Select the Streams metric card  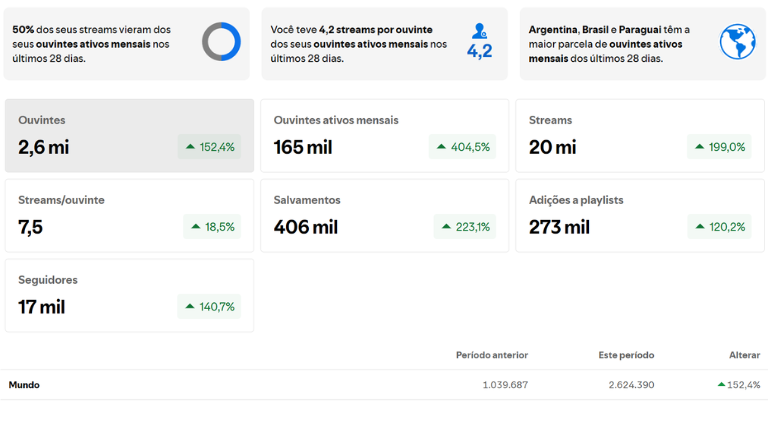pos(640,136)
